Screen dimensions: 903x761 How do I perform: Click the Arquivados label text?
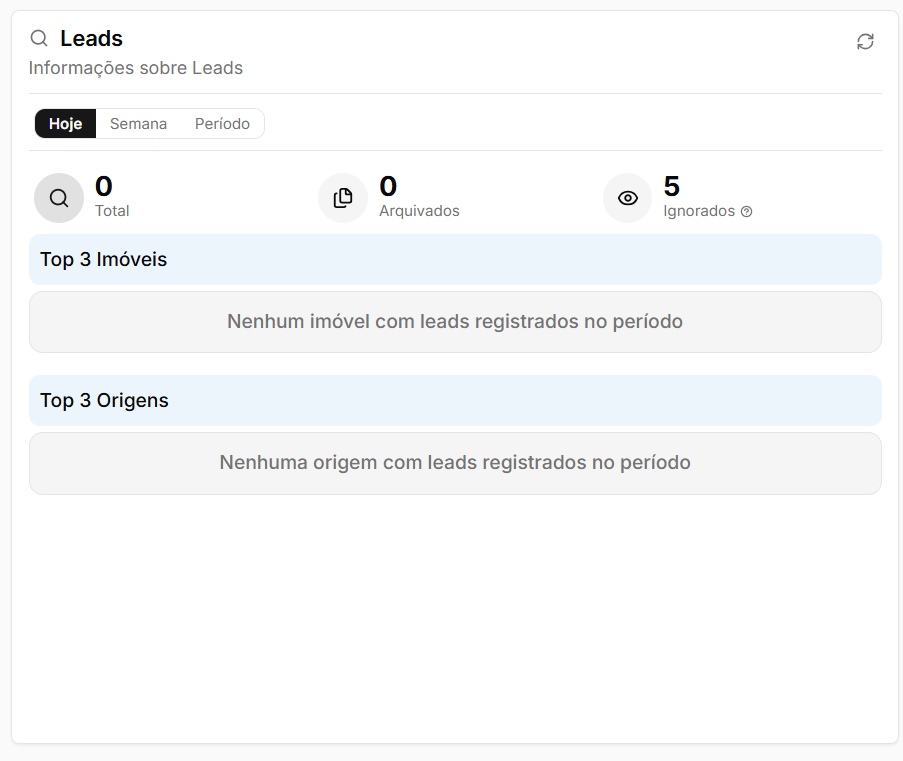click(419, 211)
